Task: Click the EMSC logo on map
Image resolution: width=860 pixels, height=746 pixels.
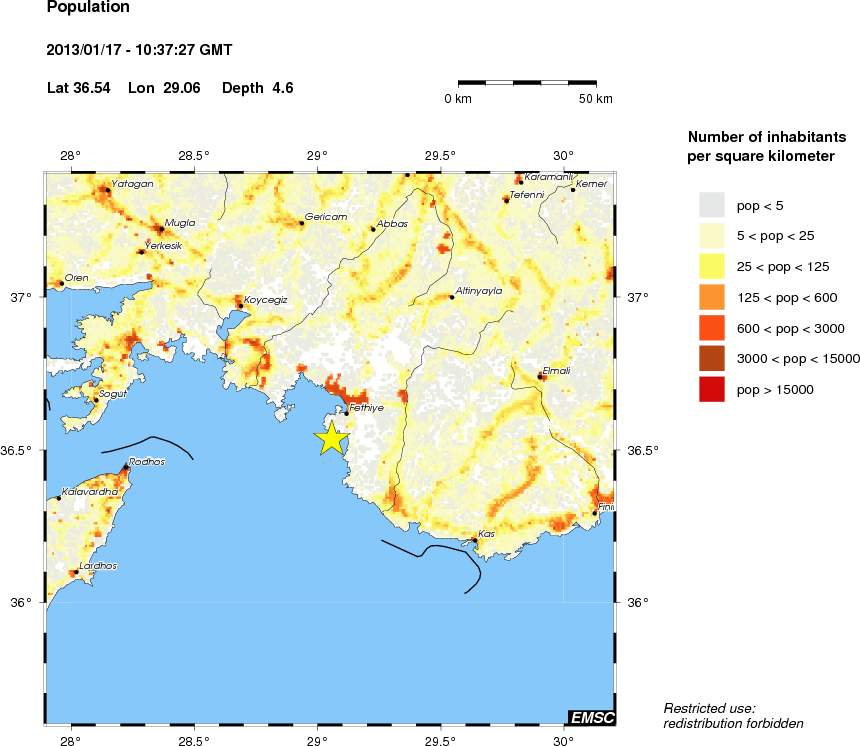Action: pos(591,716)
